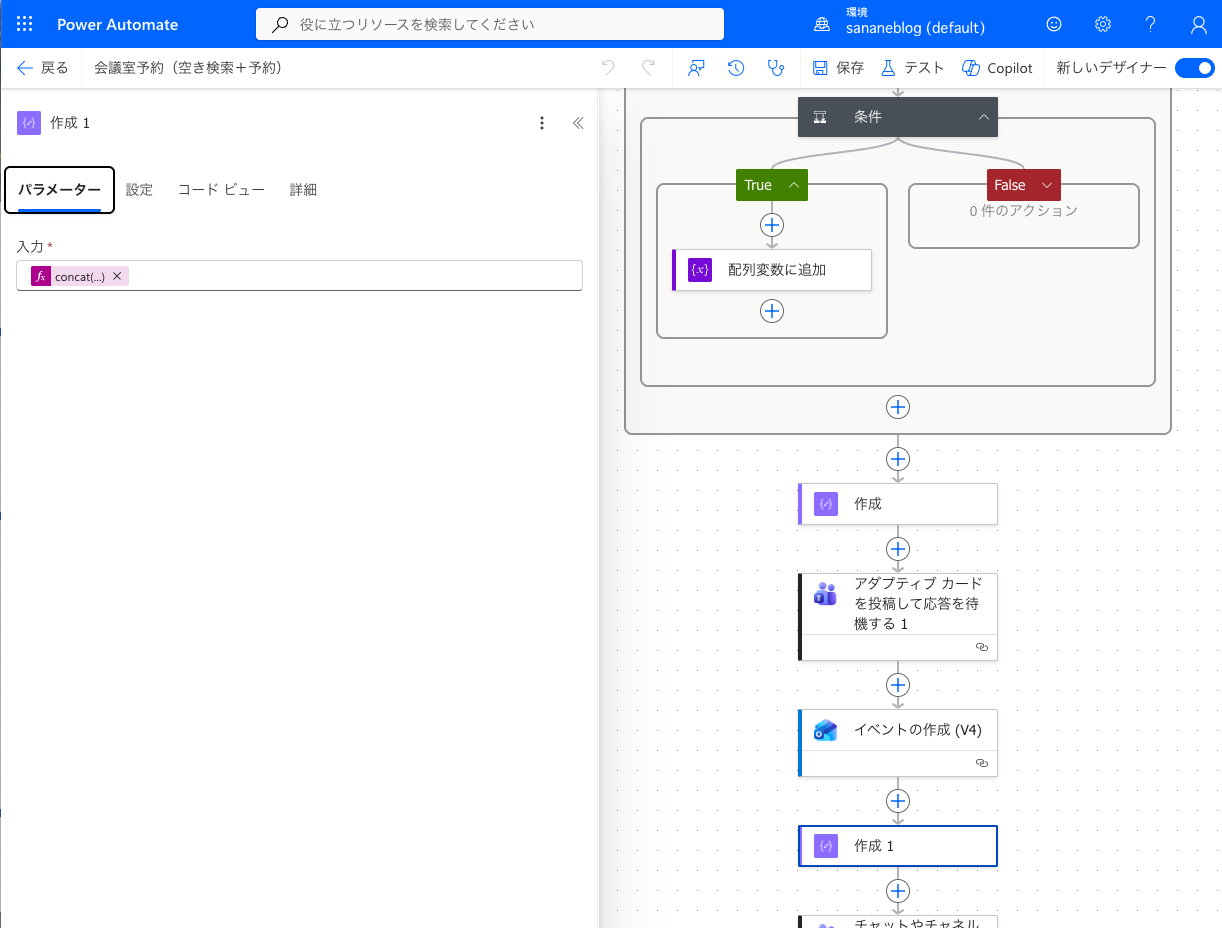The image size is (1222, 928).
Task: Click the concat(...) expression token
Action: pos(79,276)
